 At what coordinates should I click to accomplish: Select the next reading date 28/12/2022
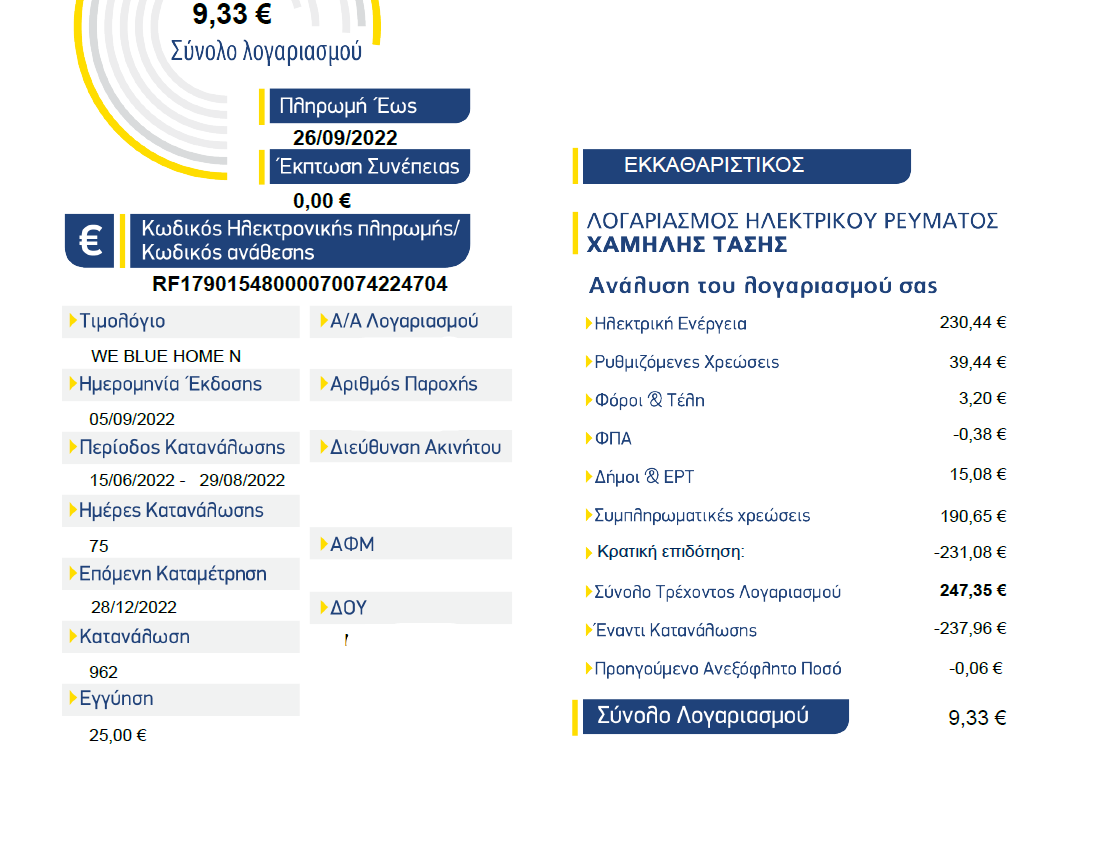134,607
